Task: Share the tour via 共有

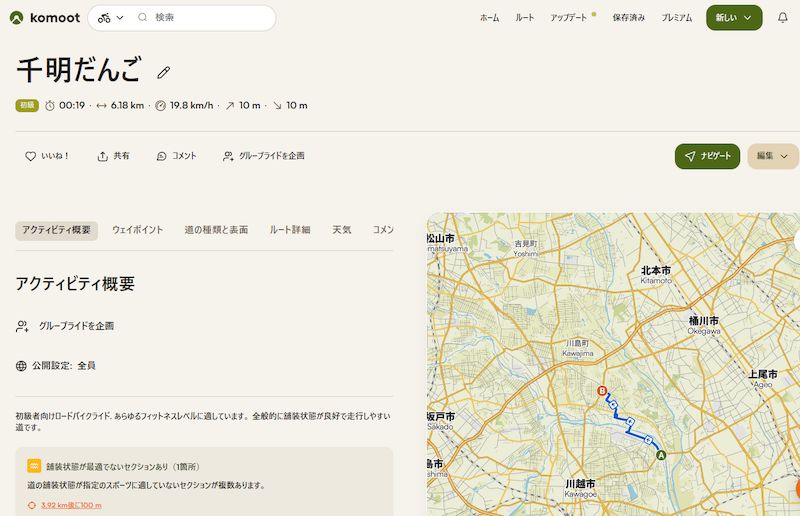Action: point(113,156)
